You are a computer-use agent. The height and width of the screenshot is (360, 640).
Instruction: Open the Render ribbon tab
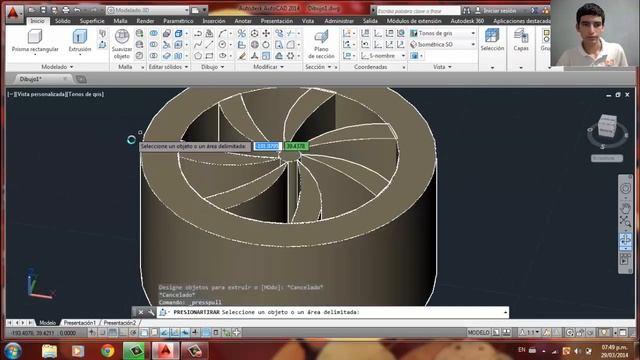coord(145,21)
